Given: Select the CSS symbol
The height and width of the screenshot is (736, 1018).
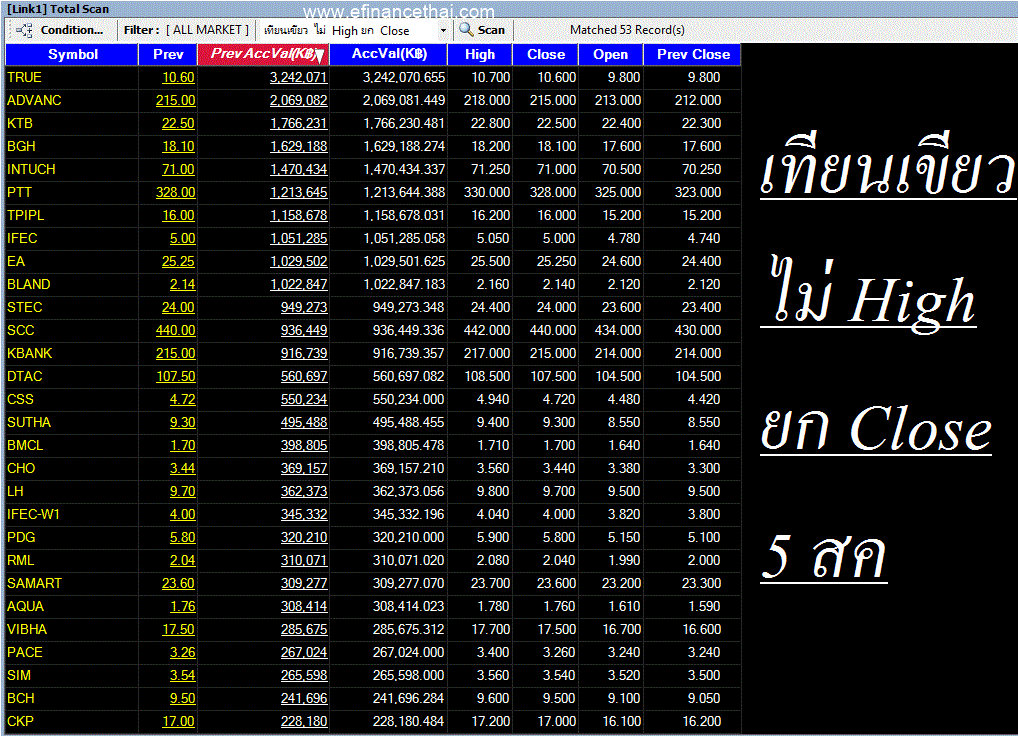Looking at the screenshot, I should click(21, 400).
